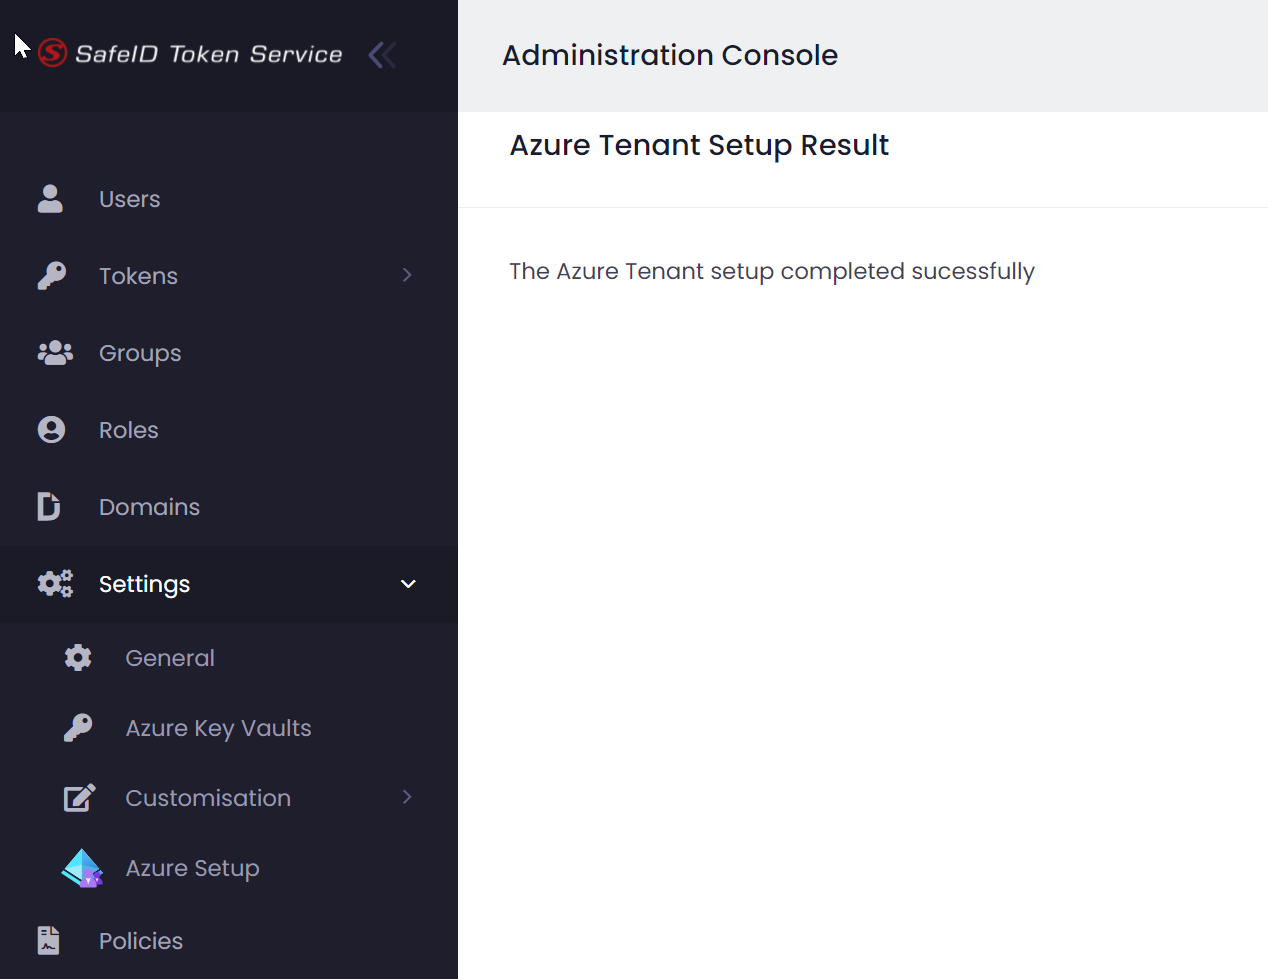Click the Tokens key icon

pos(52,276)
